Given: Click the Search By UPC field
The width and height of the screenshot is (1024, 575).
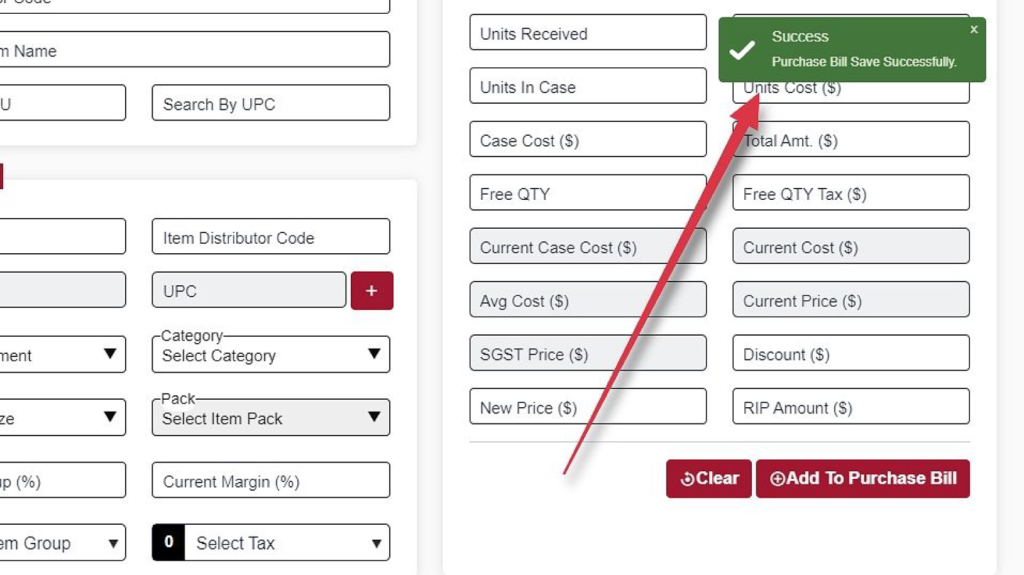Looking at the screenshot, I should pos(271,103).
